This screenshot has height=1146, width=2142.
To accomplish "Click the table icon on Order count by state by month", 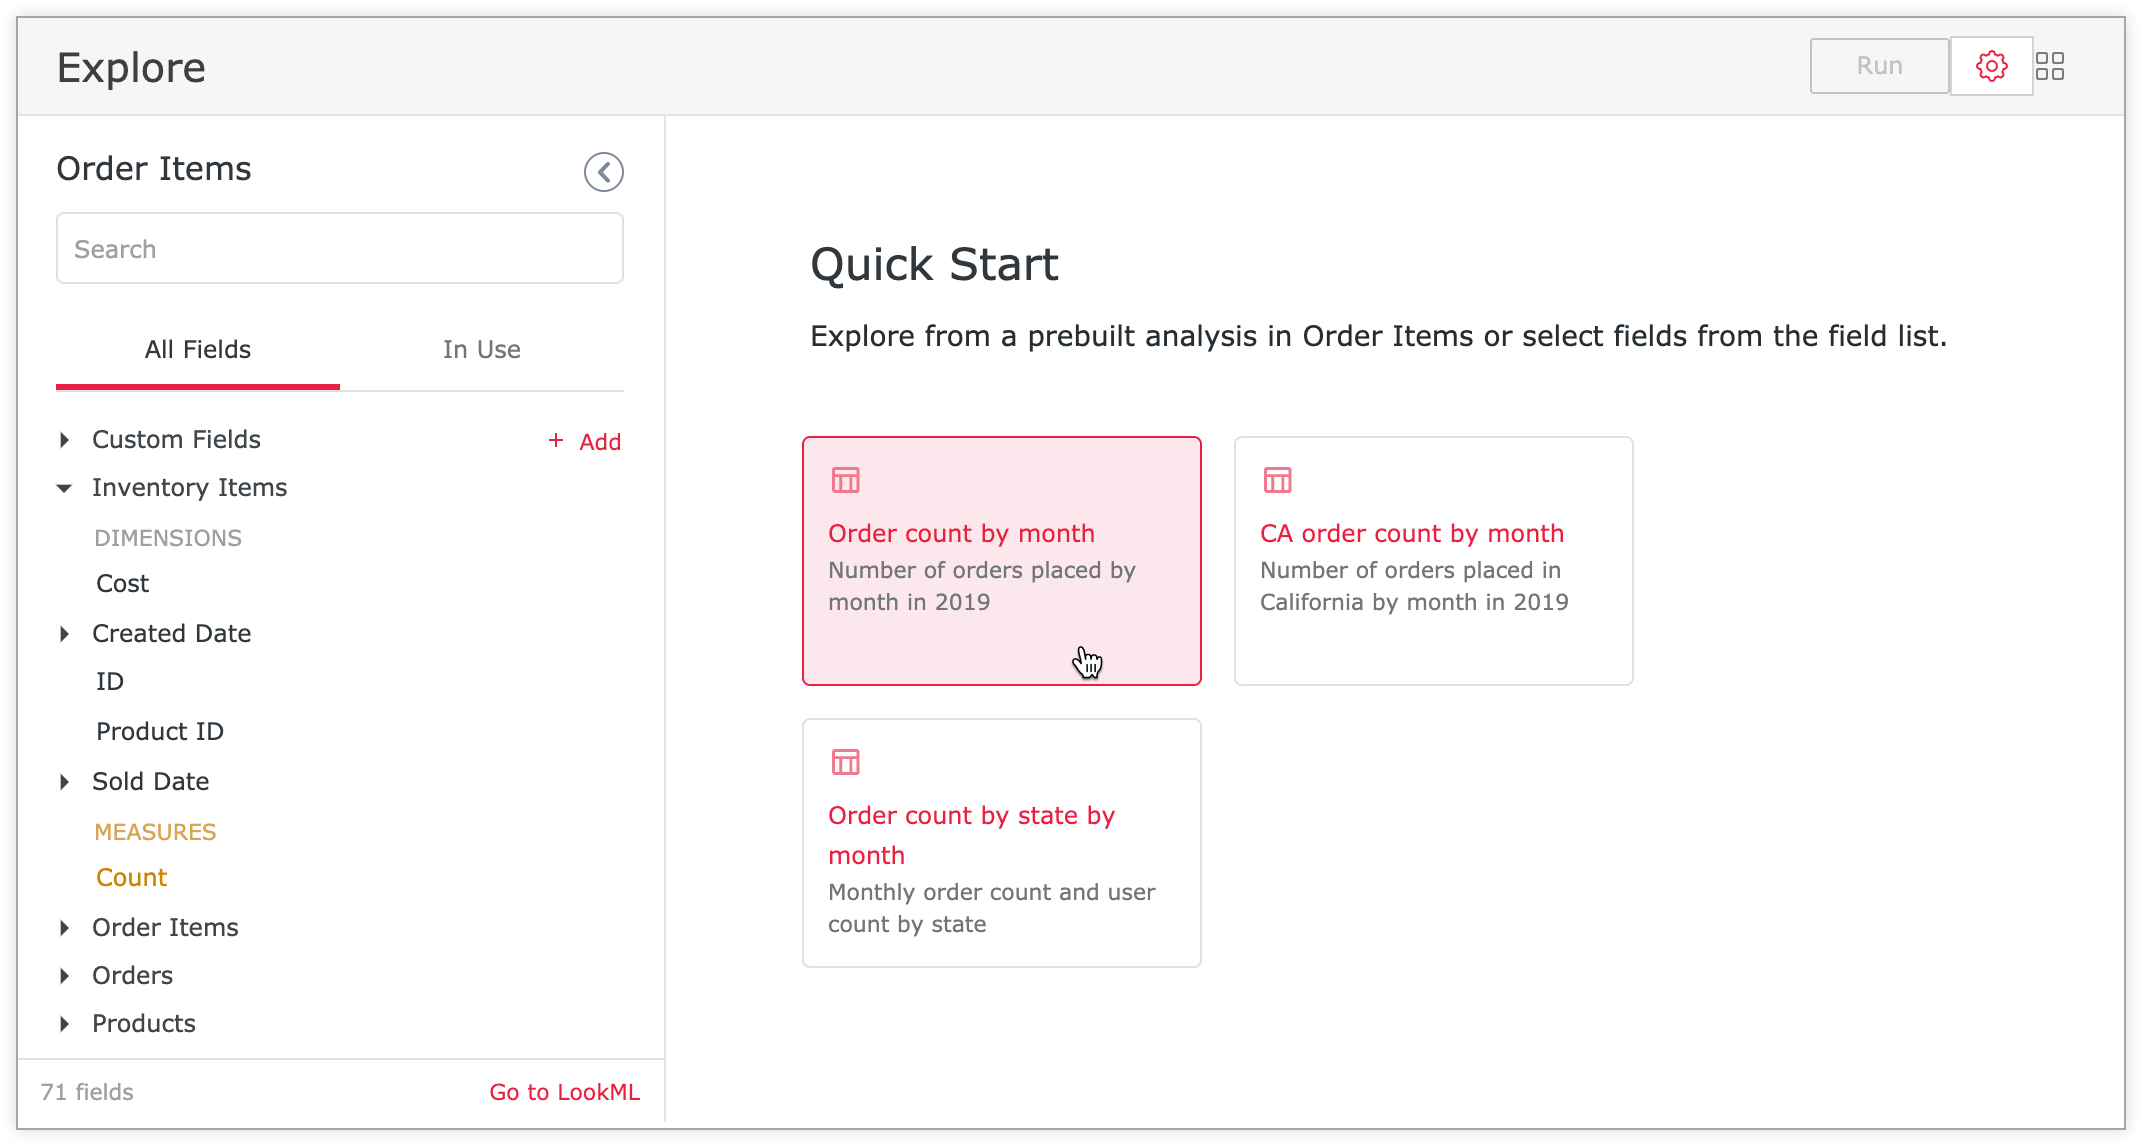I will click(x=844, y=762).
